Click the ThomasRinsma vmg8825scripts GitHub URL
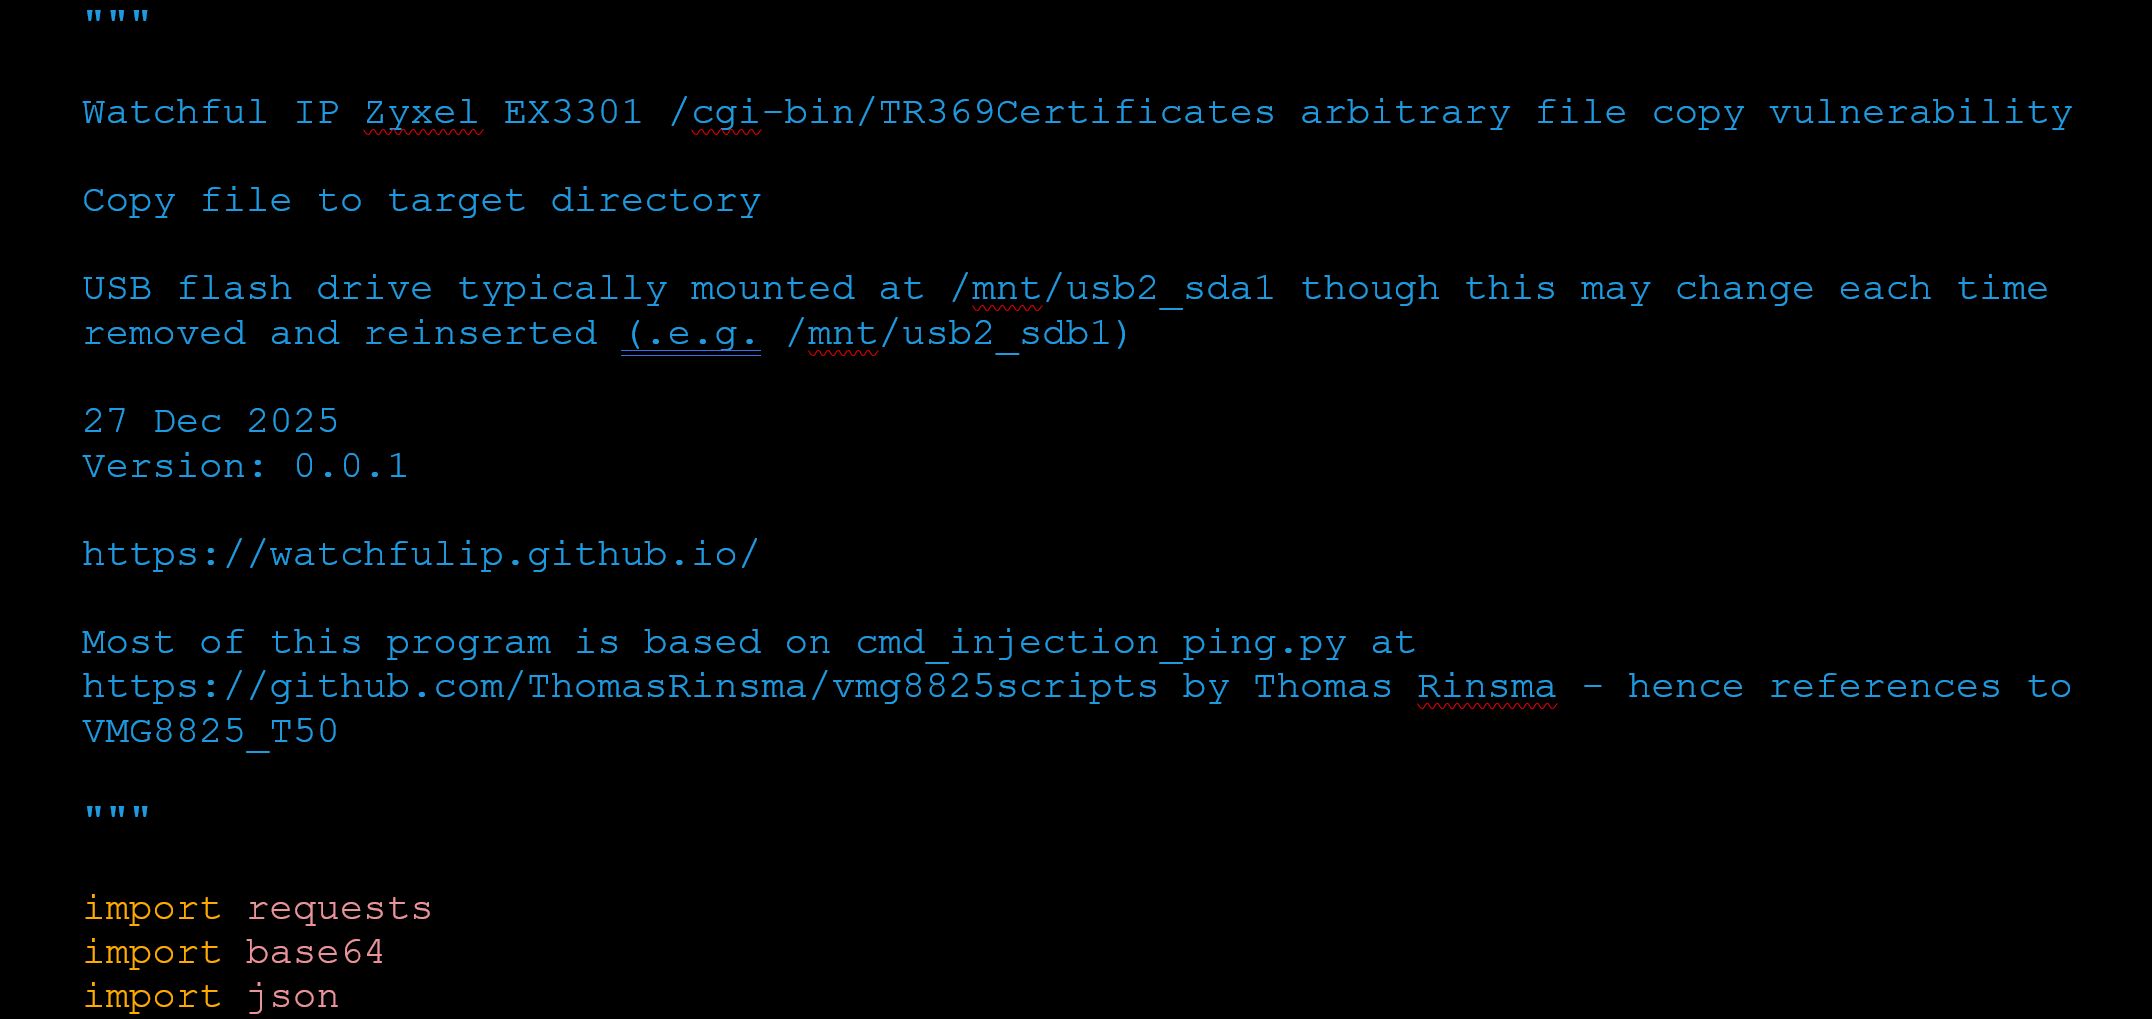This screenshot has height=1019, width=2152. 619,687
